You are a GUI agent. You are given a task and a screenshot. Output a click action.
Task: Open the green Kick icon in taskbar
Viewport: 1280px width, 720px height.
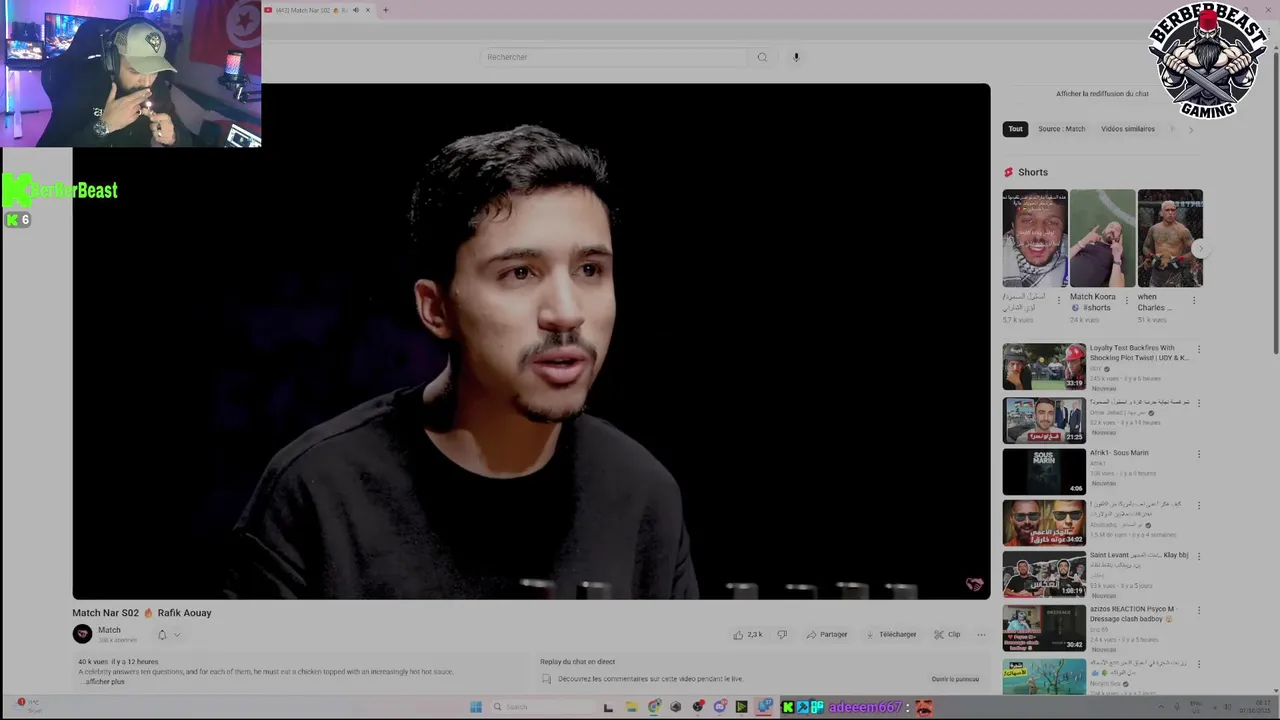tap(787, 707)
